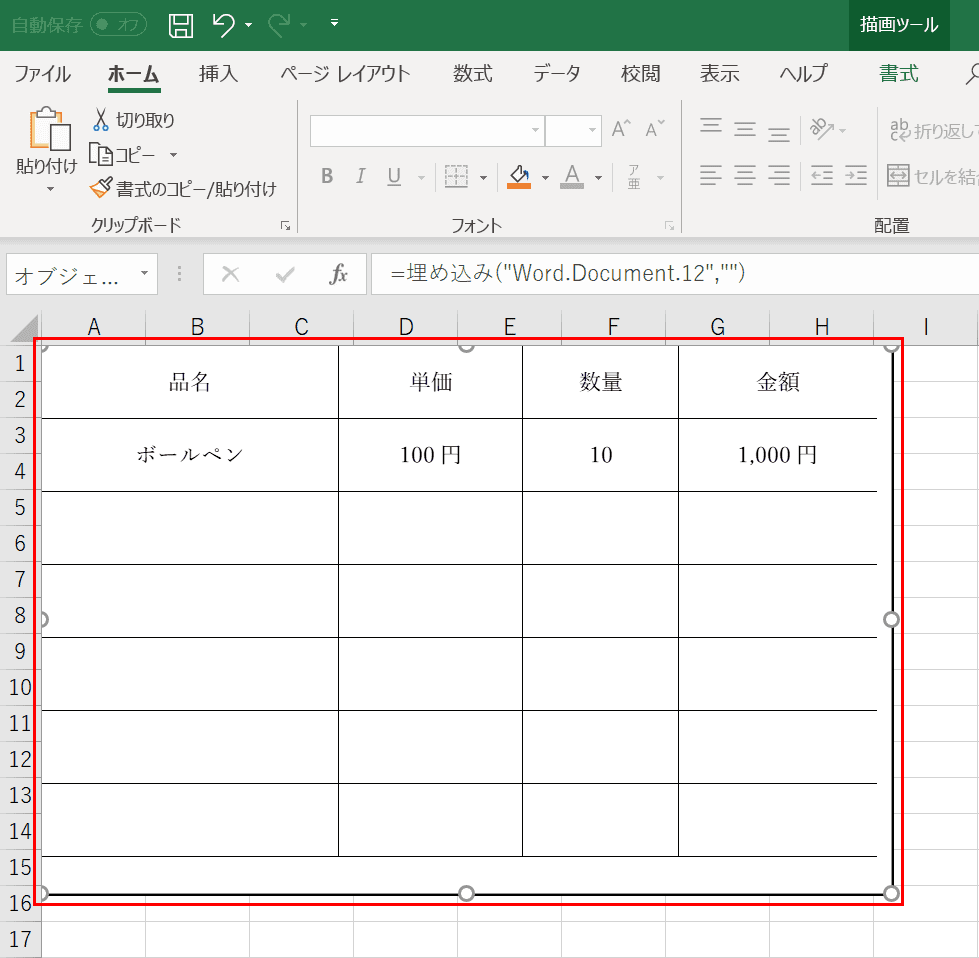
Task: Open the underline style dropdown
Action: pos(421,178)
